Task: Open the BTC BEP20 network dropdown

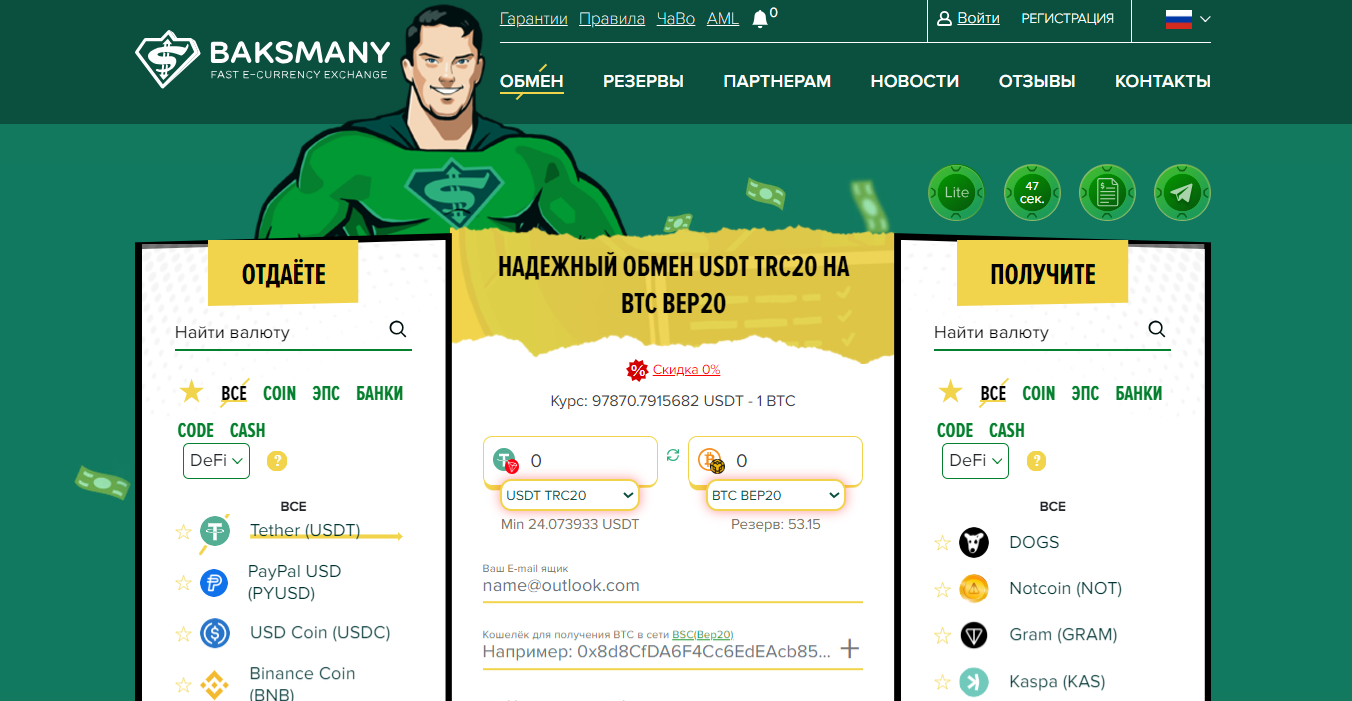Action: click(x=776, y=495)
